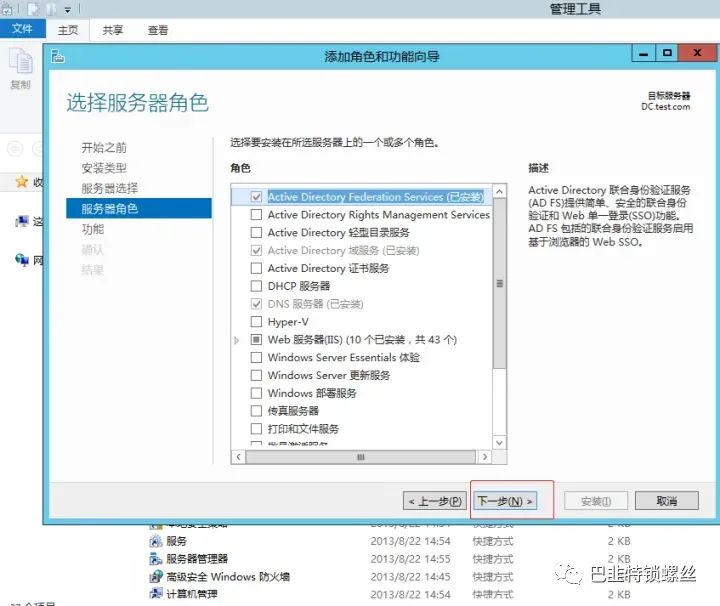This screenshot has width=720, height=606.
Task: Check Windows 部署服务 checkbox
Action: pyautogui.click(x=256, y=393)
